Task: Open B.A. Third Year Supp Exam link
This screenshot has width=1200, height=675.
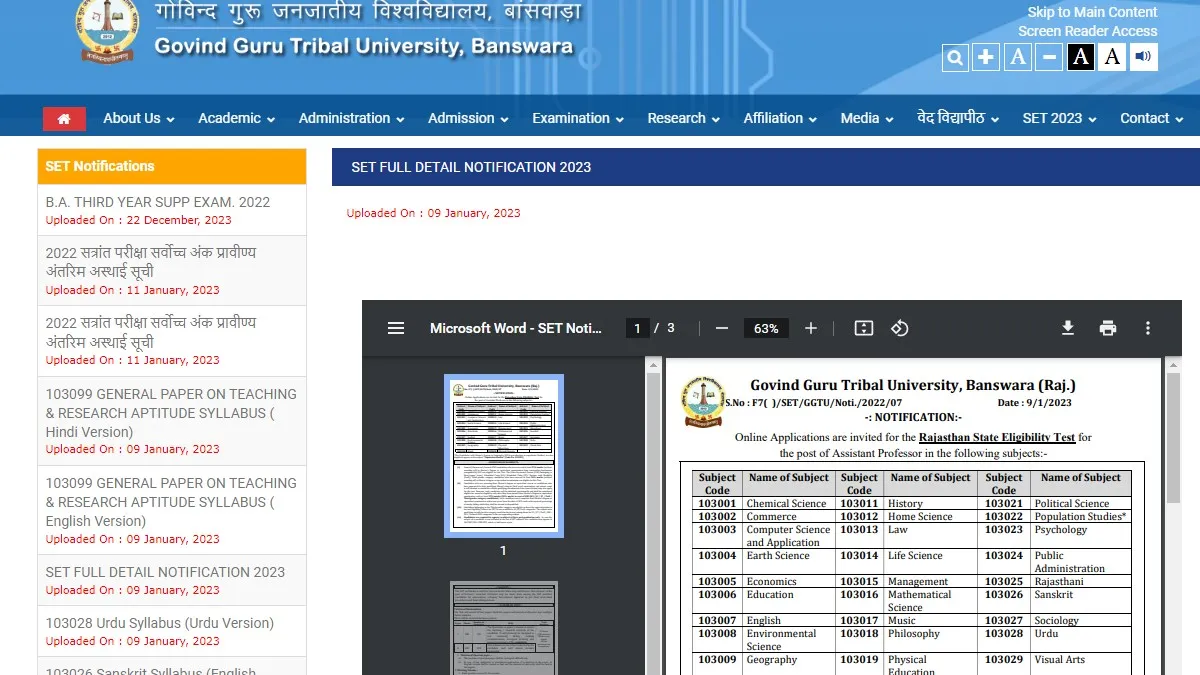Action: click(158, 202)
